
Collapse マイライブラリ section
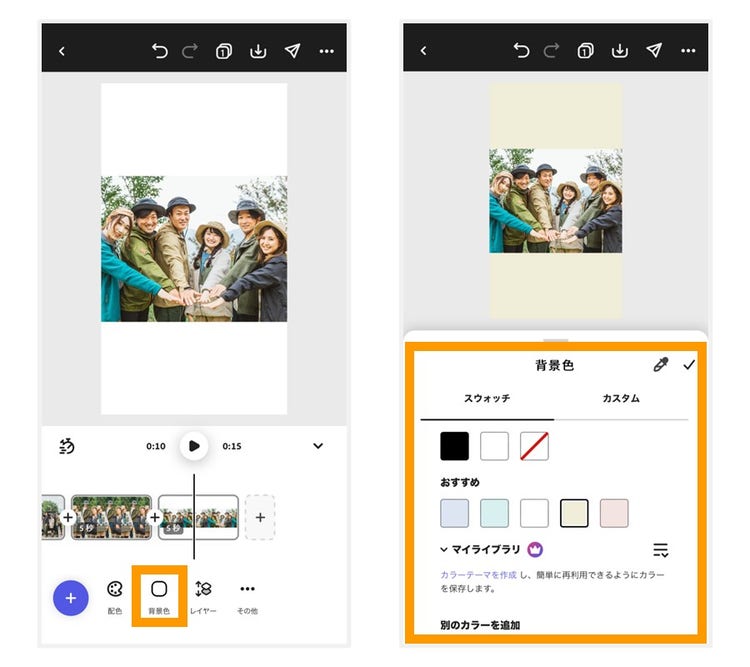(444, 549)
